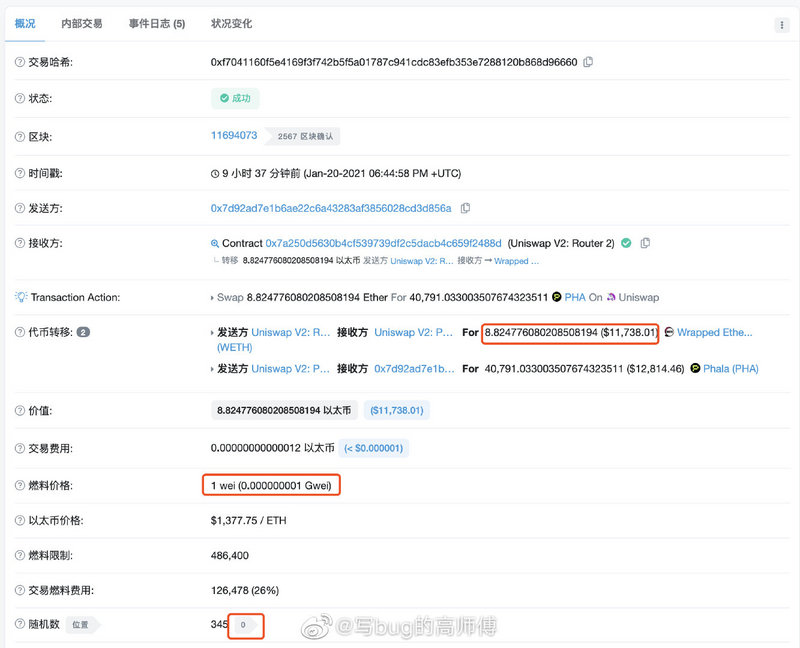Copy the transaction hash to clipboard
The height and width of the screenshot is (648, 800).
[x=588, y=62]
